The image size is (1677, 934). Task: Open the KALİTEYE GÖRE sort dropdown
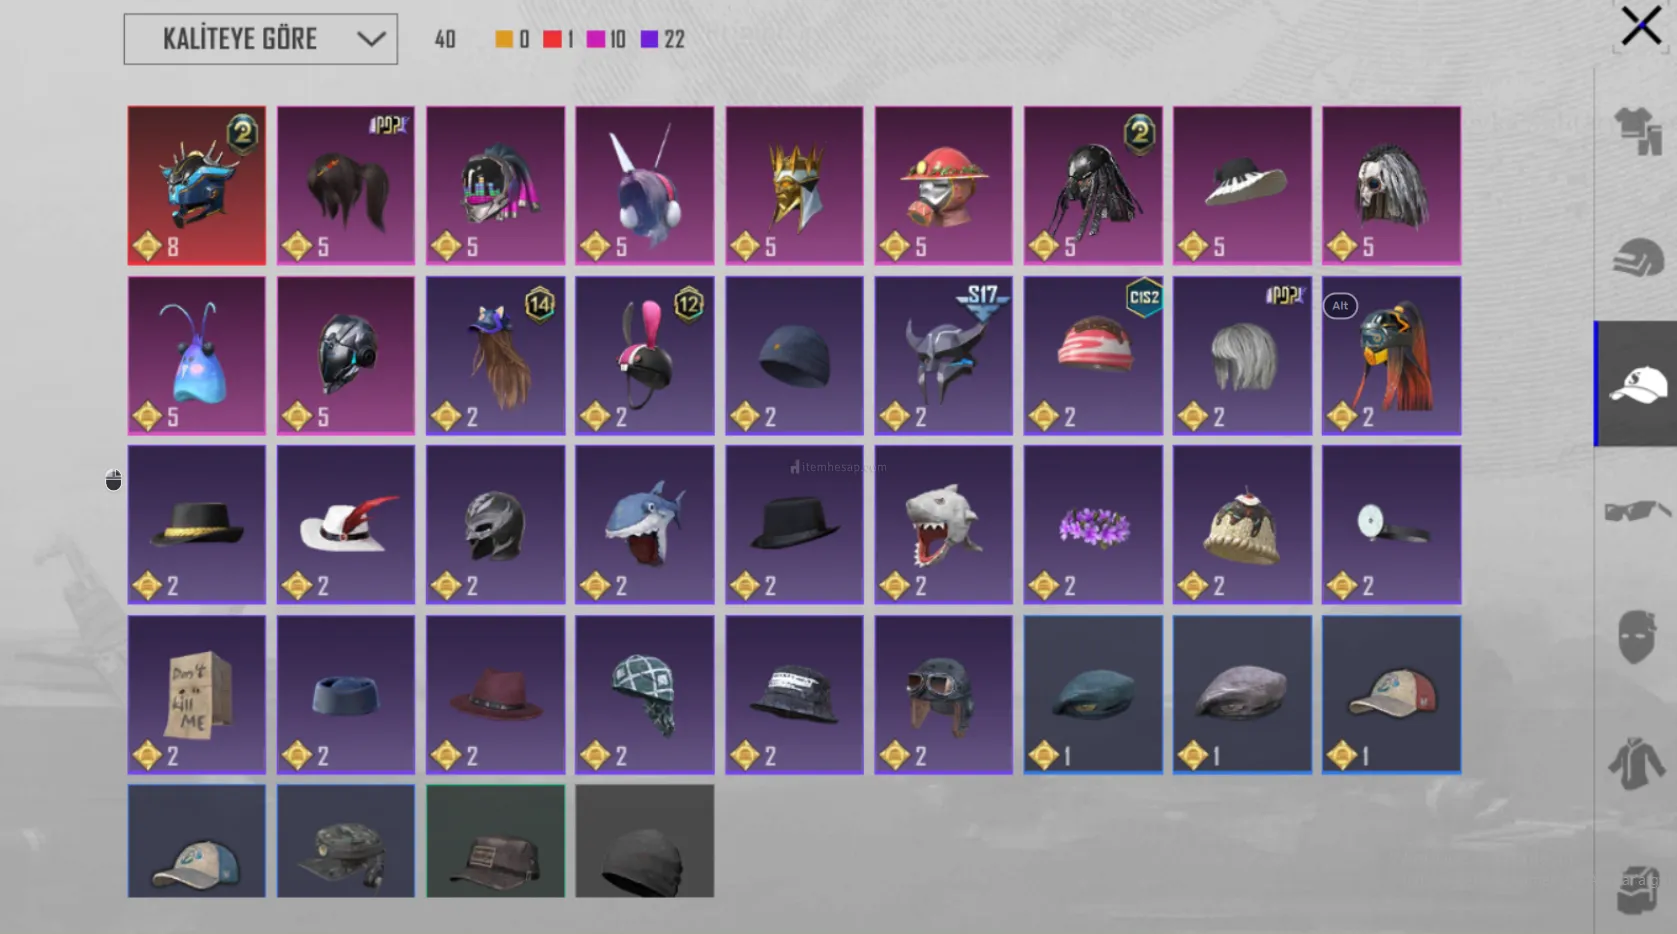coord(260,39)
